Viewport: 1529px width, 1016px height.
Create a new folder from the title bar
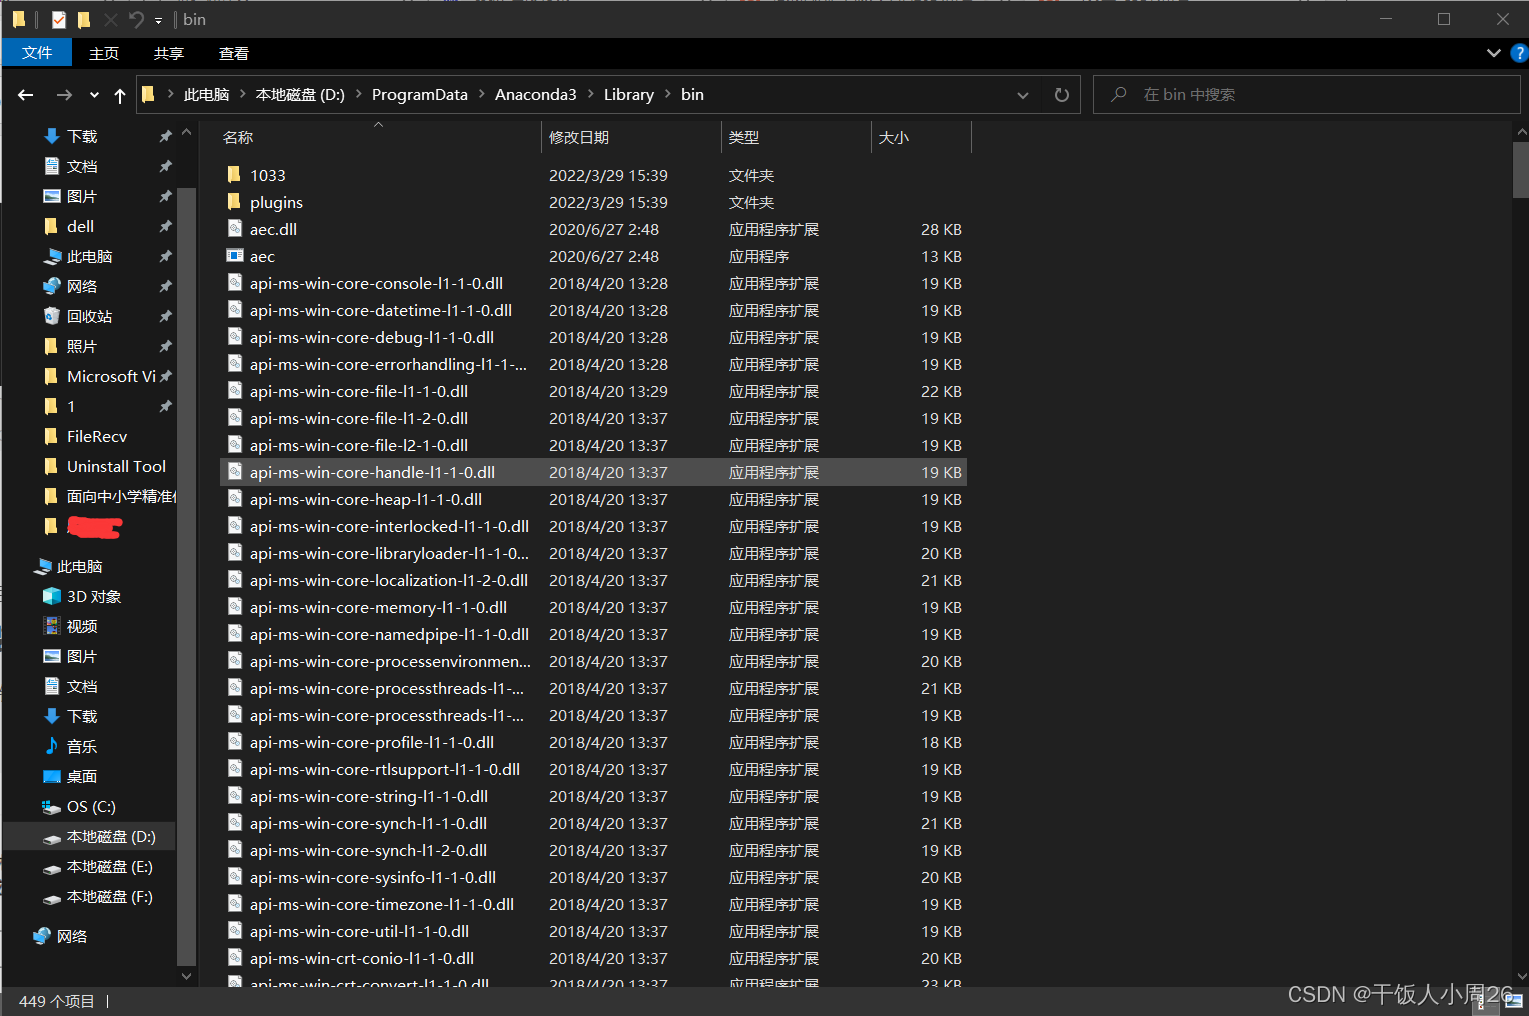[x=84, y=19]
